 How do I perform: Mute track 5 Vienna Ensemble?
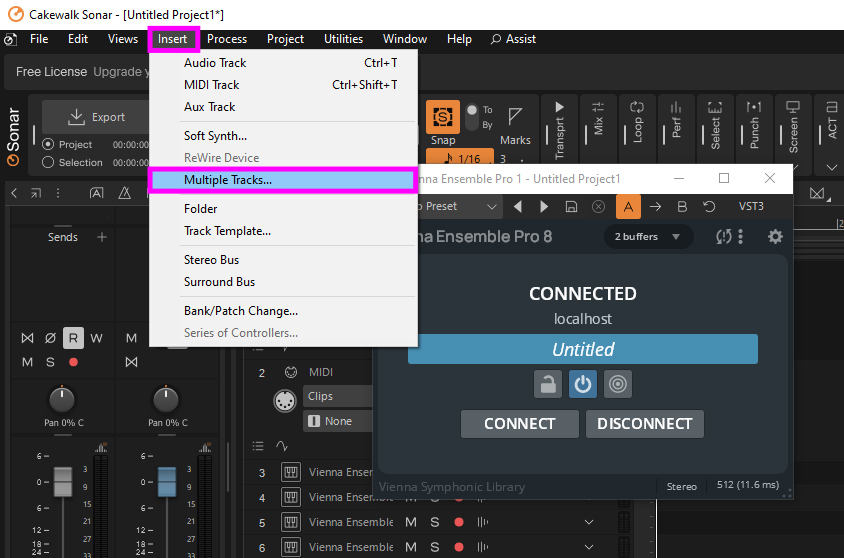tap(411, 522)
